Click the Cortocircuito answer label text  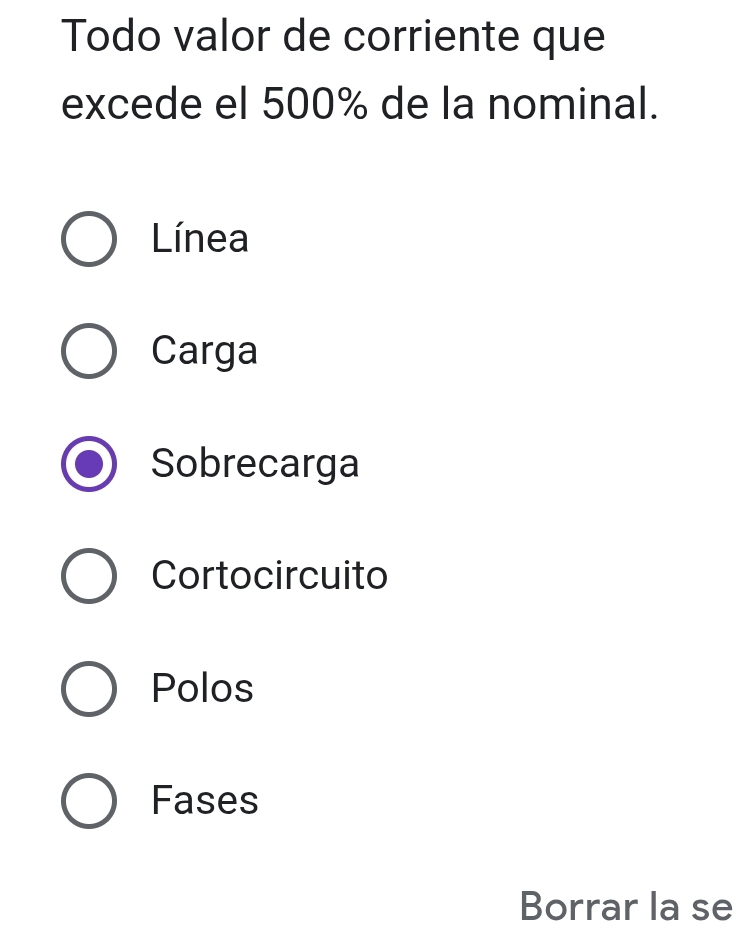coord(270,577)
